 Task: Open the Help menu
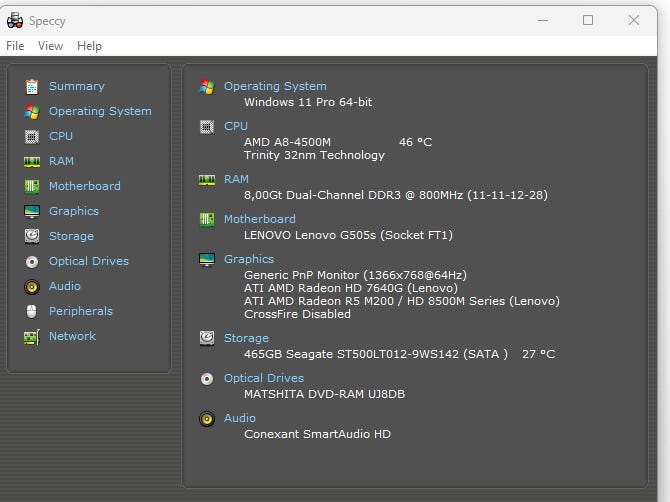(x=89, y=46)
